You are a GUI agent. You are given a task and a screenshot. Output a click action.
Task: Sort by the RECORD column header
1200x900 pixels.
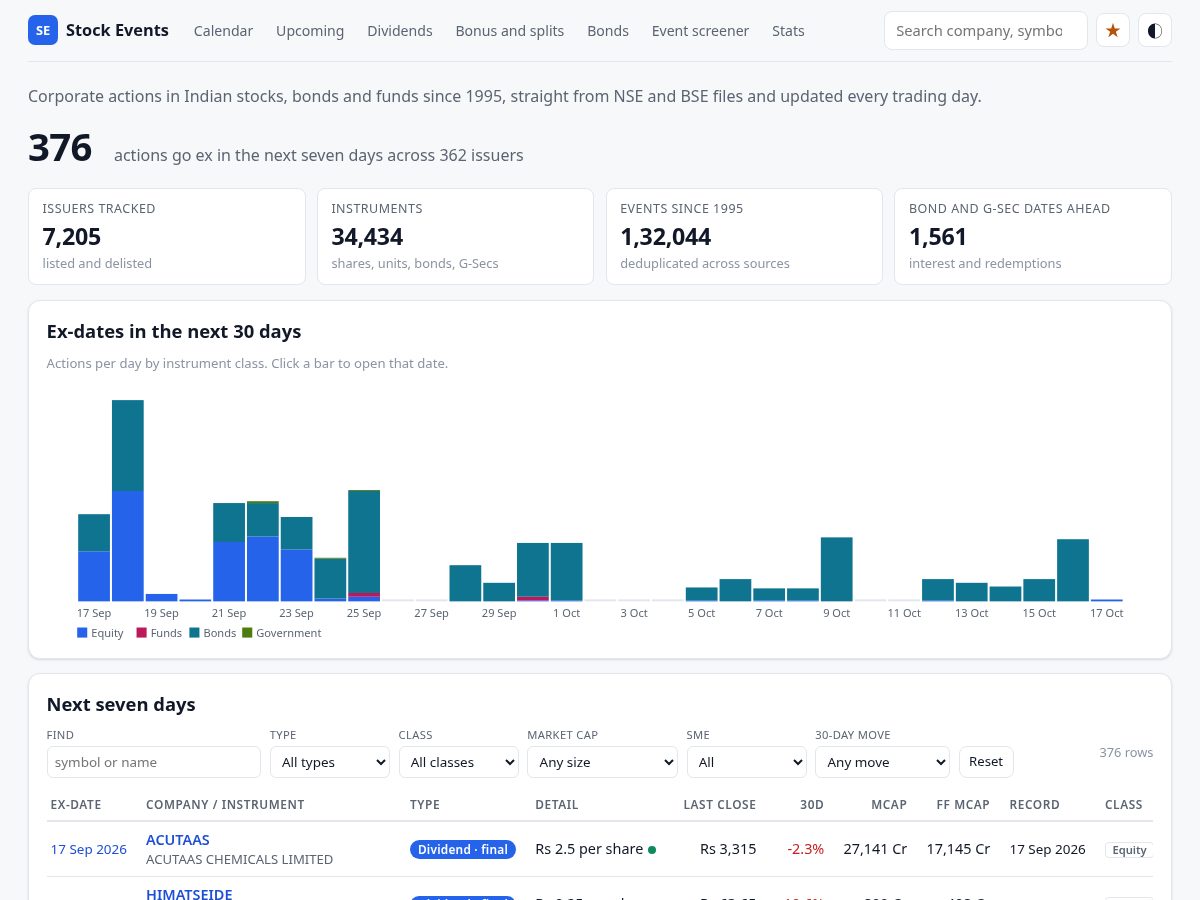tap(1034, 804)
